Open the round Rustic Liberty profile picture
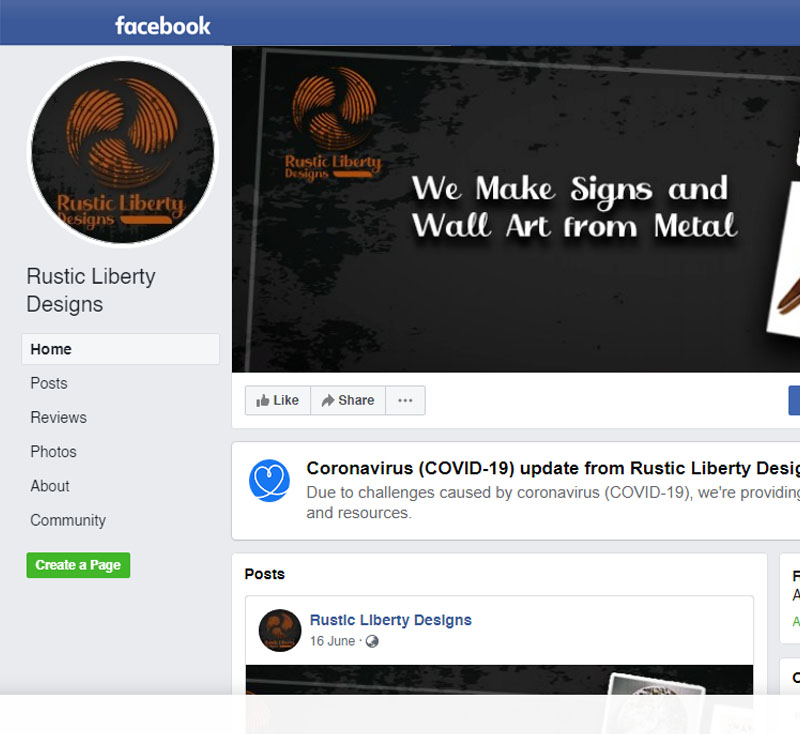The height and width of the screenshot is (734, 800). (x=122, y=152)
